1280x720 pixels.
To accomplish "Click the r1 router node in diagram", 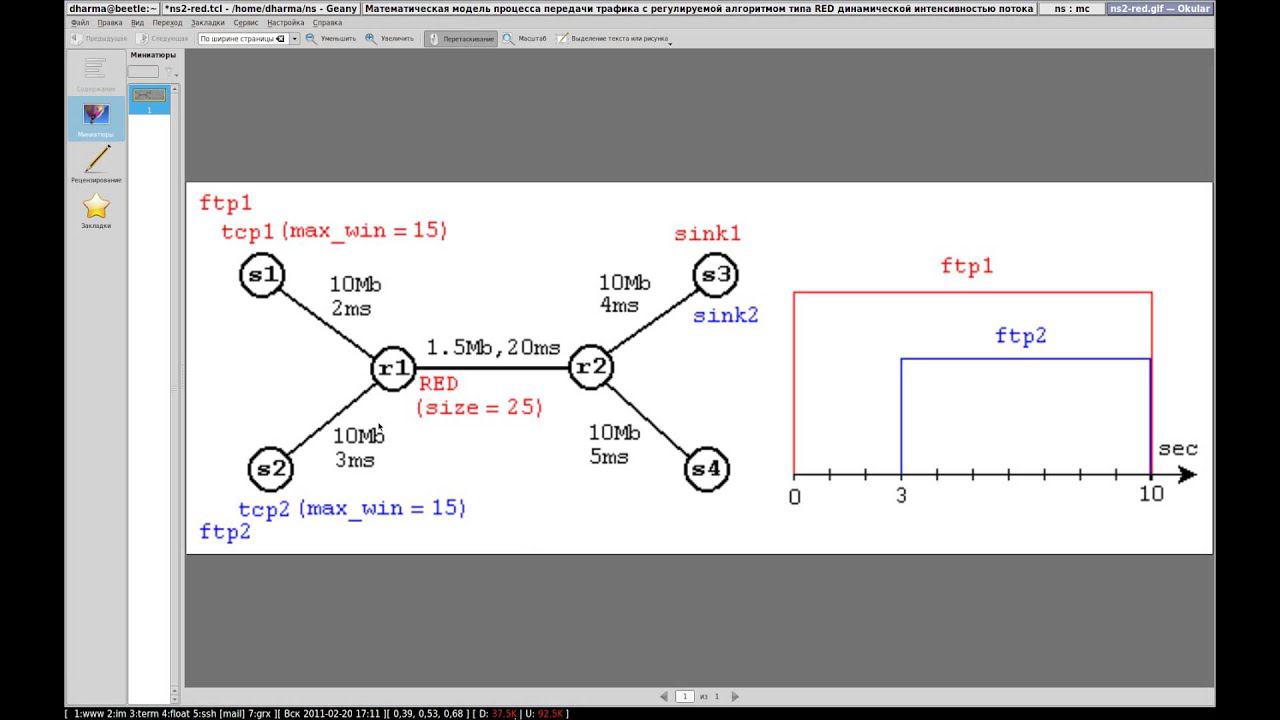I will click(394, 368).
